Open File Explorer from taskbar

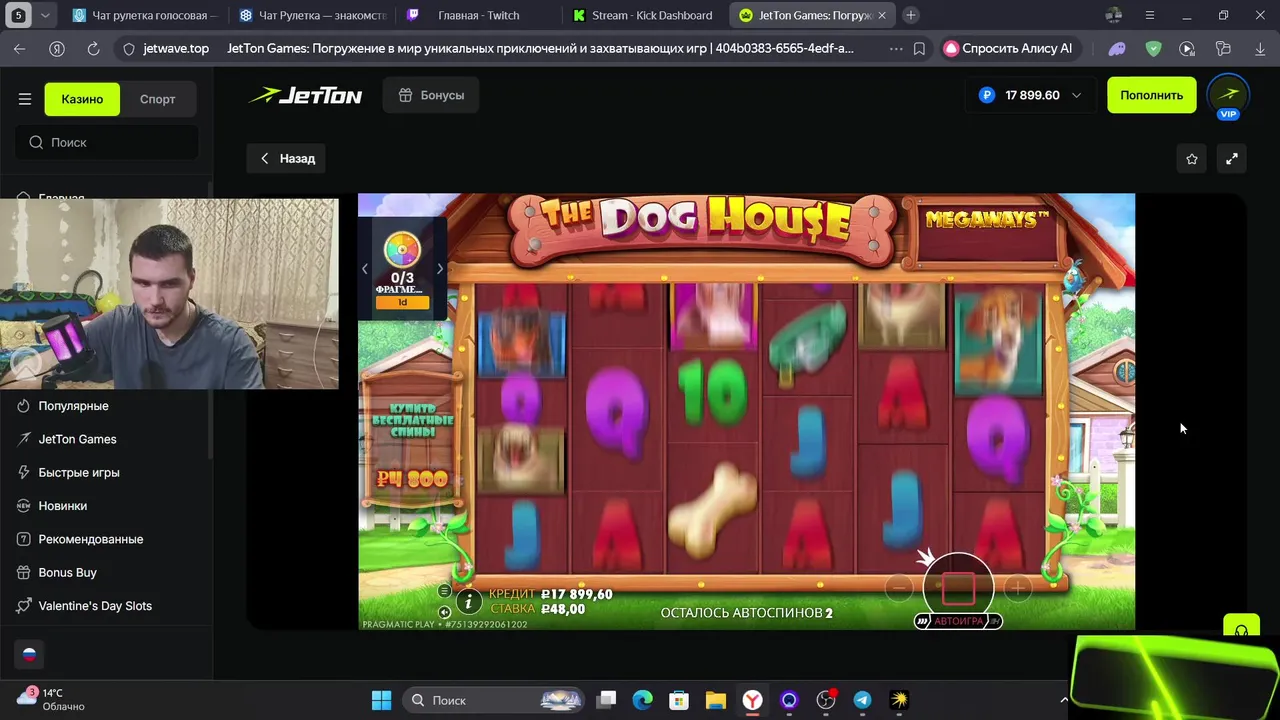715,700
